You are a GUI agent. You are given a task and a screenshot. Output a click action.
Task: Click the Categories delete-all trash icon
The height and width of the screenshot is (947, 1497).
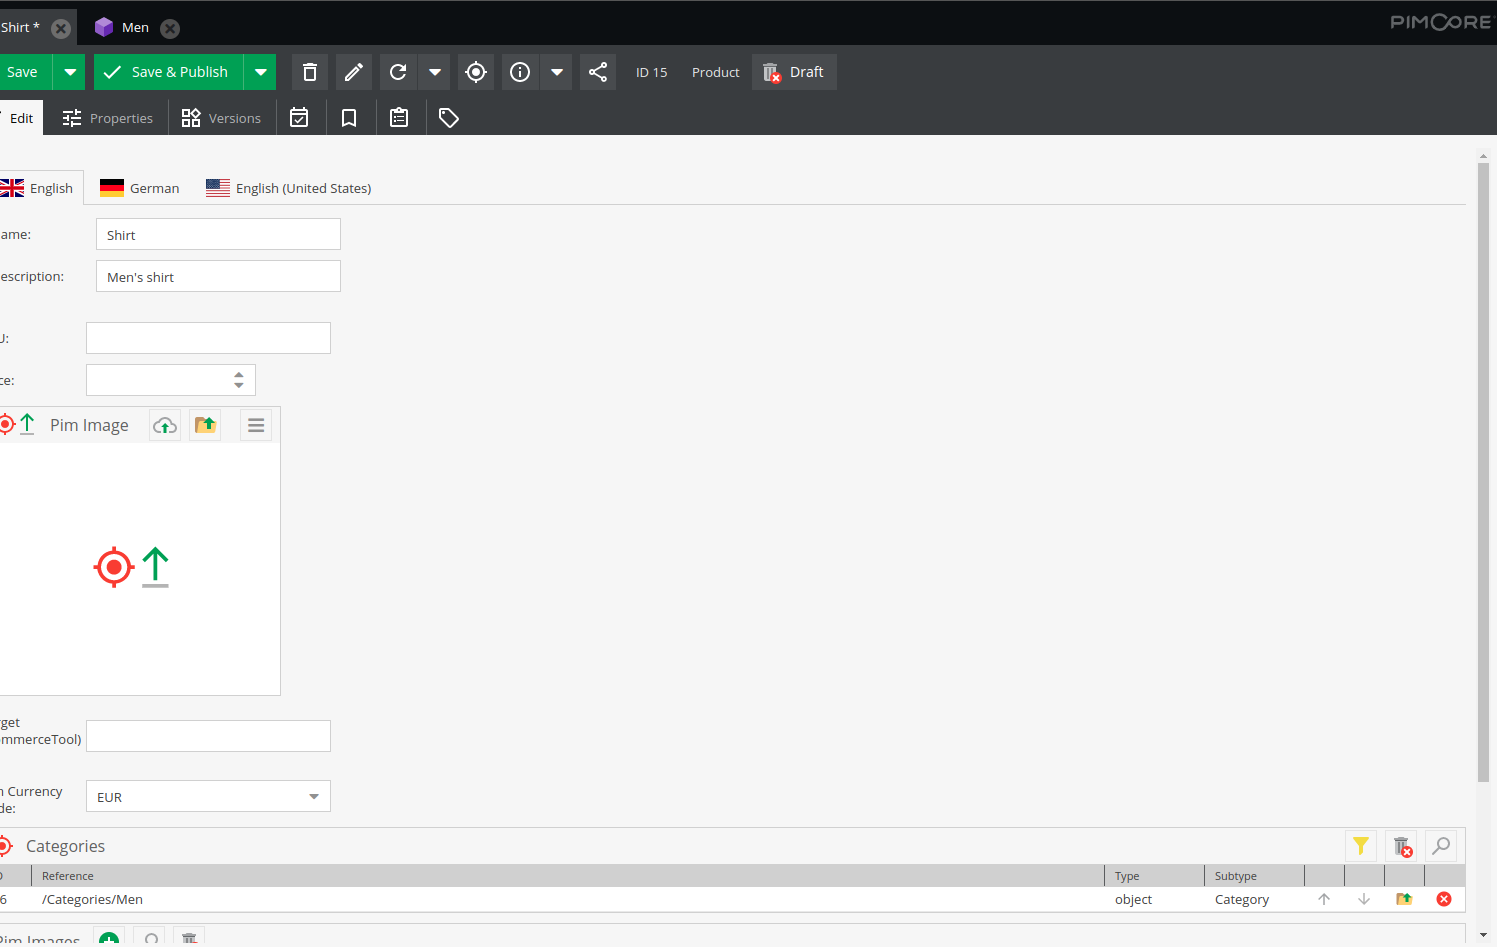tap(1401, 846)
